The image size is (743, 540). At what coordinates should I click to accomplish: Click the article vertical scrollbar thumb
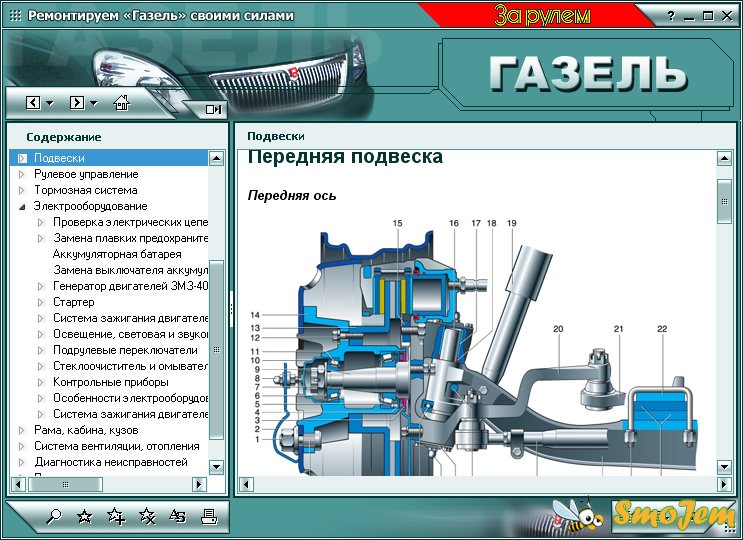click(725, 201)
